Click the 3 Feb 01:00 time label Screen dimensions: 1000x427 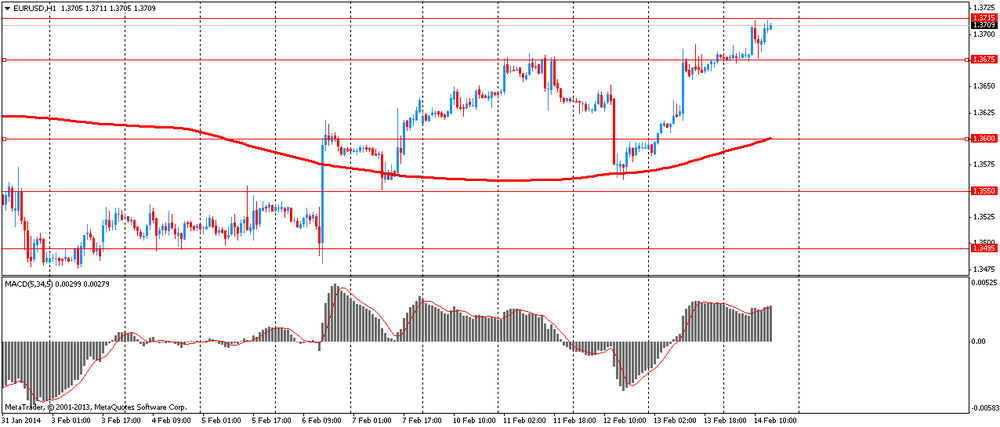coord(71,421)
